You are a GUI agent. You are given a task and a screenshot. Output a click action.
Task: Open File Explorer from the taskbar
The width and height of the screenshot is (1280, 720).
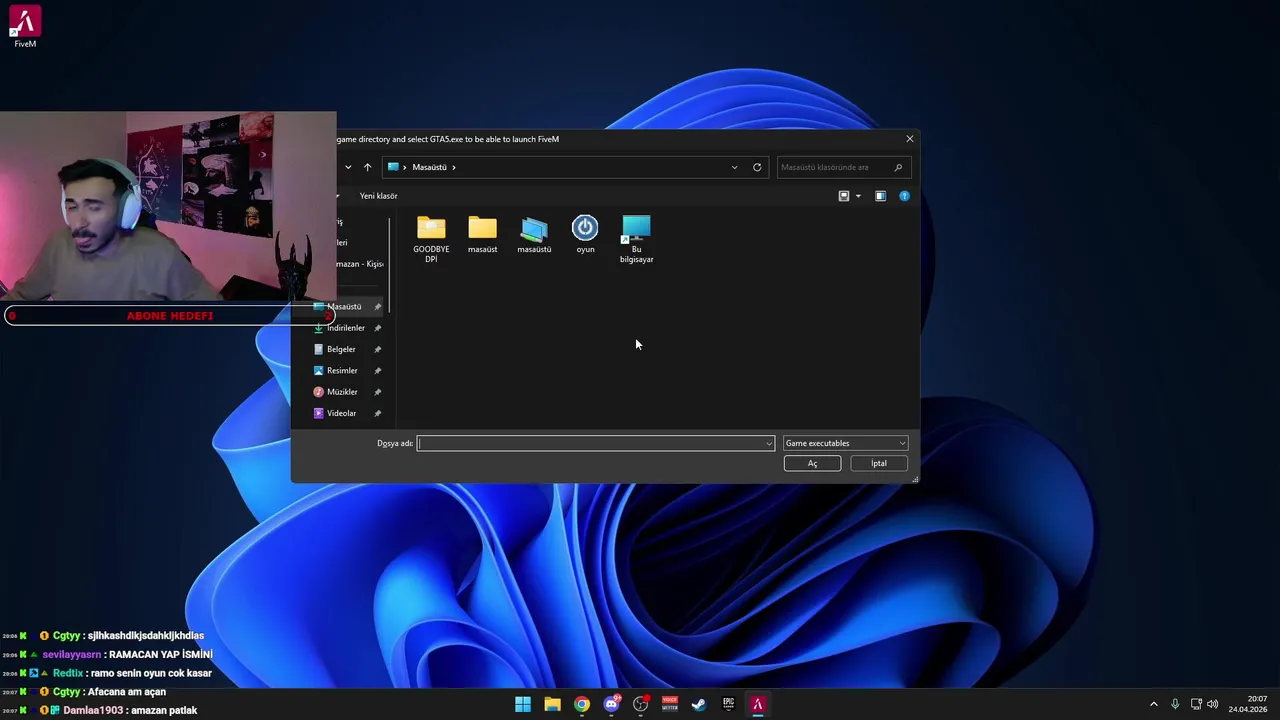pos(552,704)
